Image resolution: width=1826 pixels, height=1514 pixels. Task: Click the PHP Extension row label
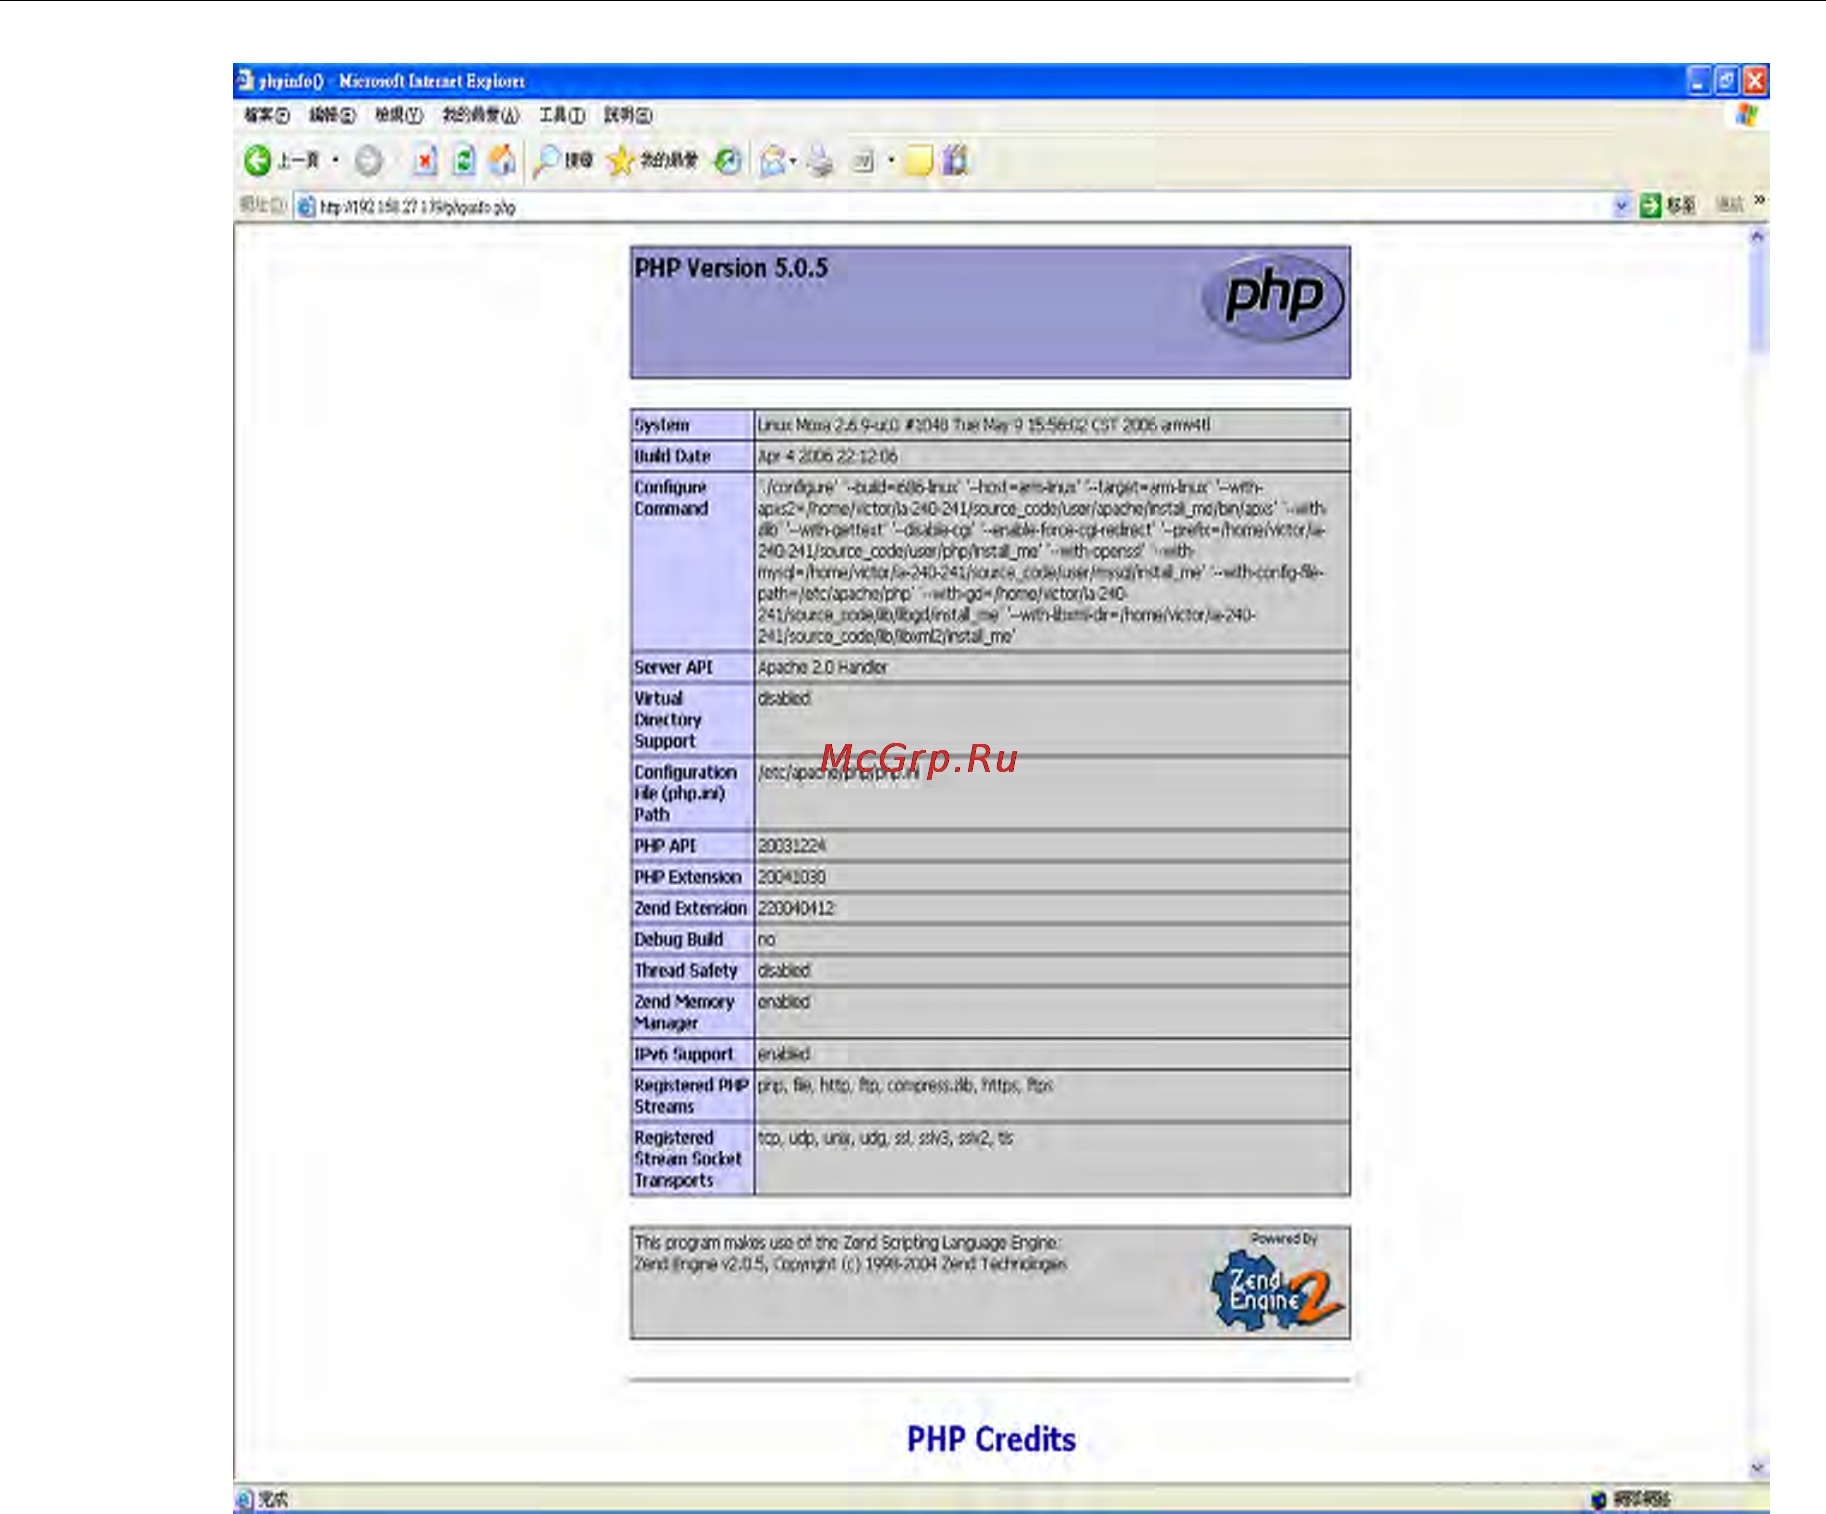coord(688,877)
